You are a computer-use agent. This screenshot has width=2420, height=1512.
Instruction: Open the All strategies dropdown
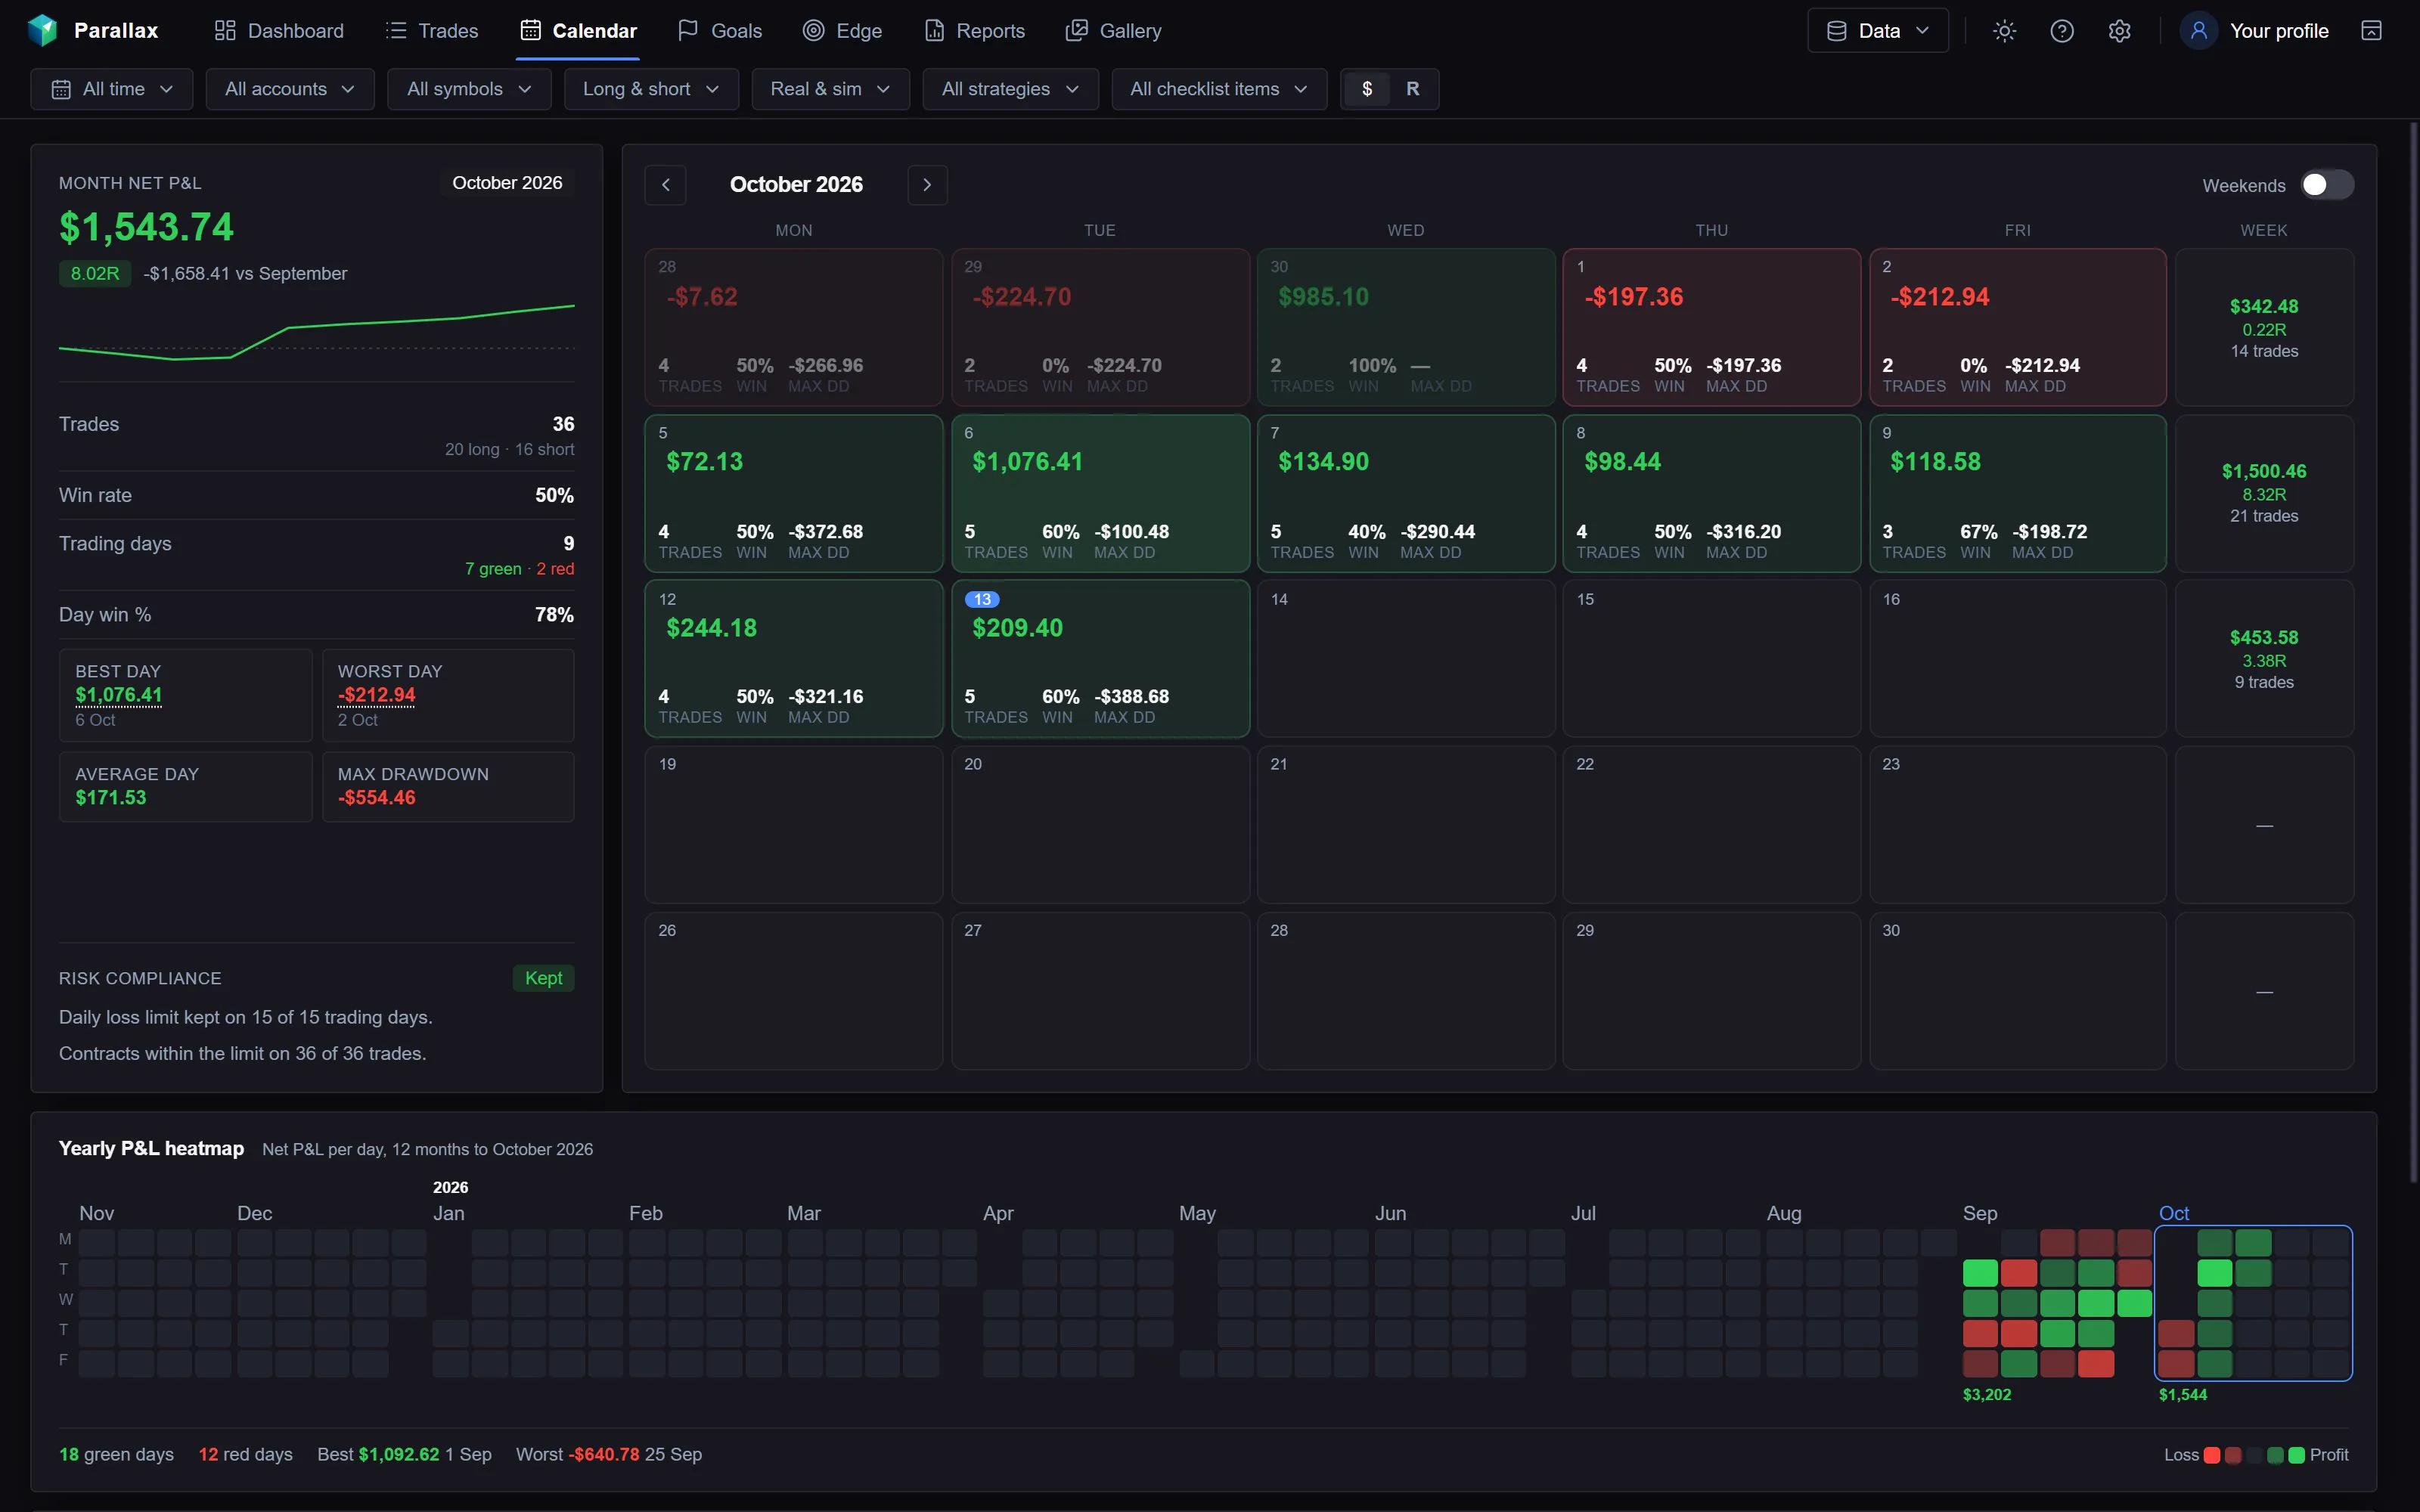[1010, 89]
